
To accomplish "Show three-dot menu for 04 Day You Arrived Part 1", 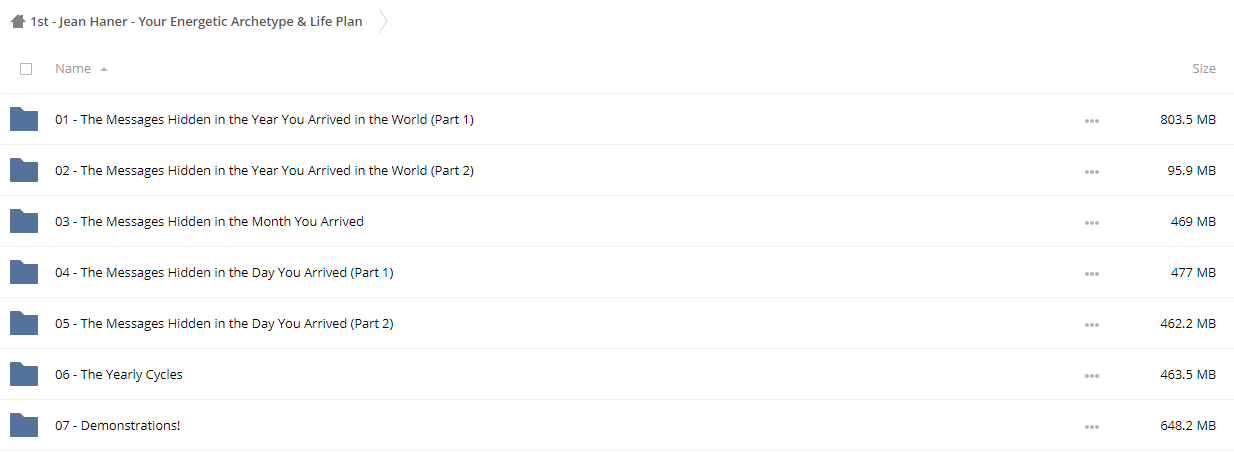I will (1091, 274).
